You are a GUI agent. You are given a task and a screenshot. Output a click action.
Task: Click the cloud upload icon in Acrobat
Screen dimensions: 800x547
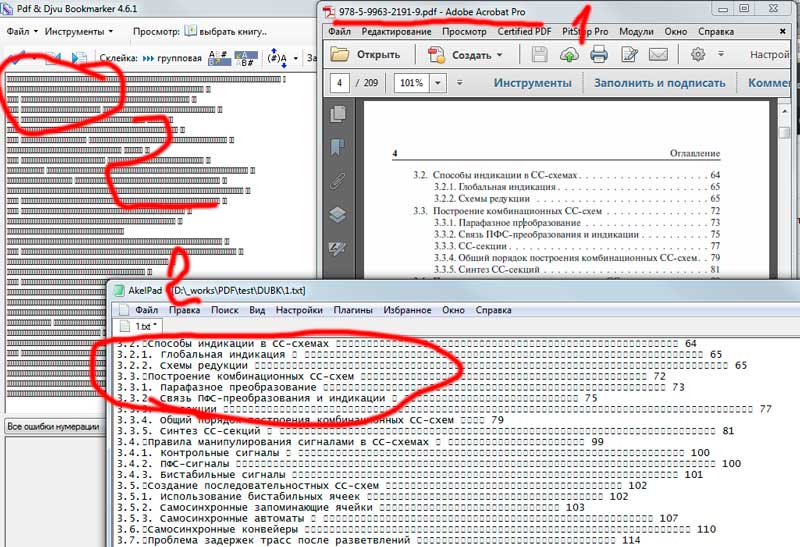coord(569,55)
